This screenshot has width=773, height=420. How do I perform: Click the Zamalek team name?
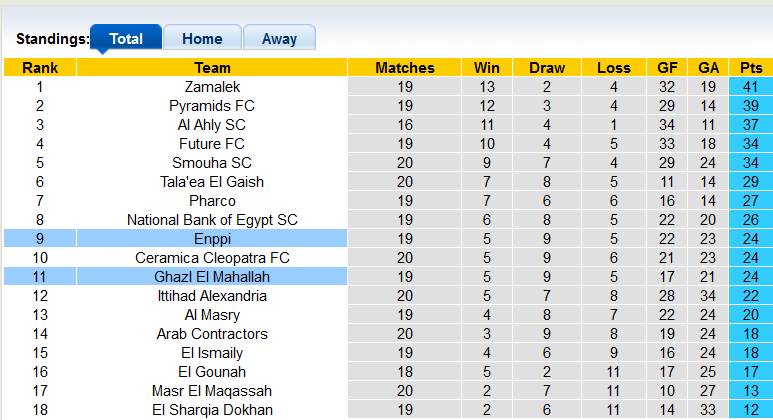212,87
